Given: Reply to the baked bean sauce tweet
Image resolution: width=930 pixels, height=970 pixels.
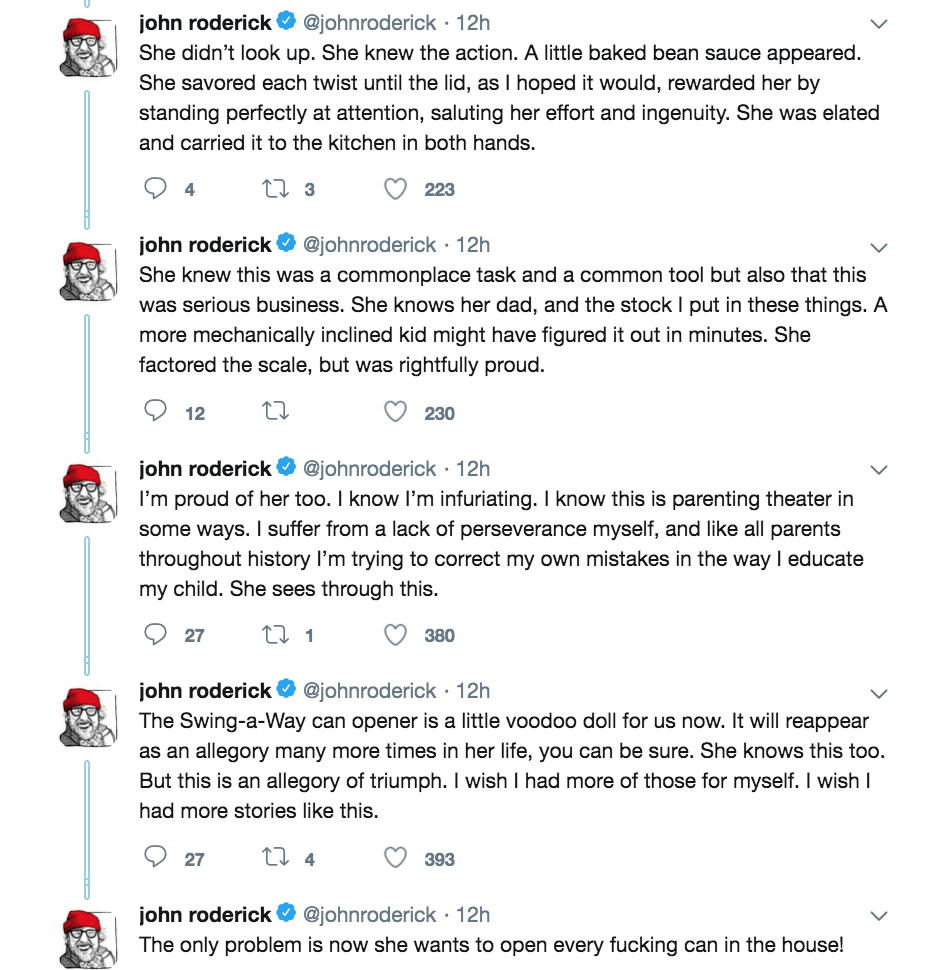Looking at the screenshot, I should pos(155,189).
